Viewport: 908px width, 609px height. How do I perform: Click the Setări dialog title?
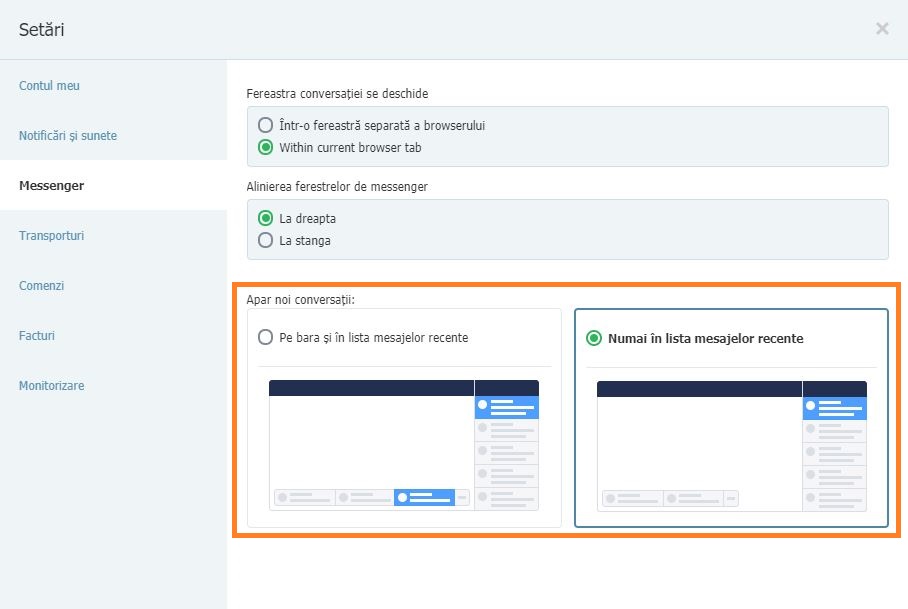pyautogui.click(x=42, y=30)
